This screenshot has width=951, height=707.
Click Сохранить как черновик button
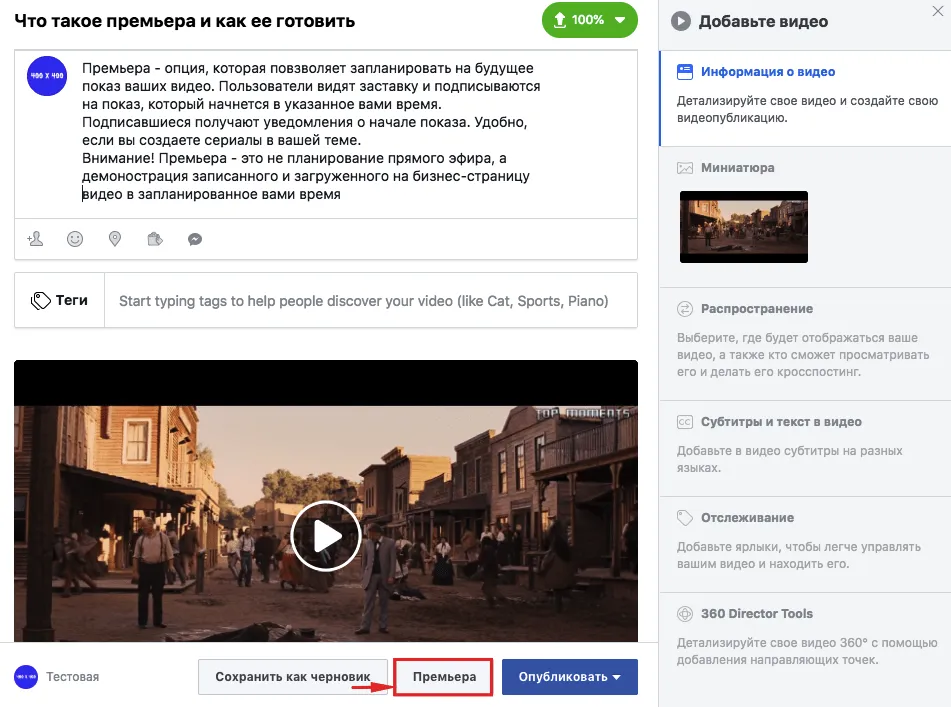[x=292, y=677]
